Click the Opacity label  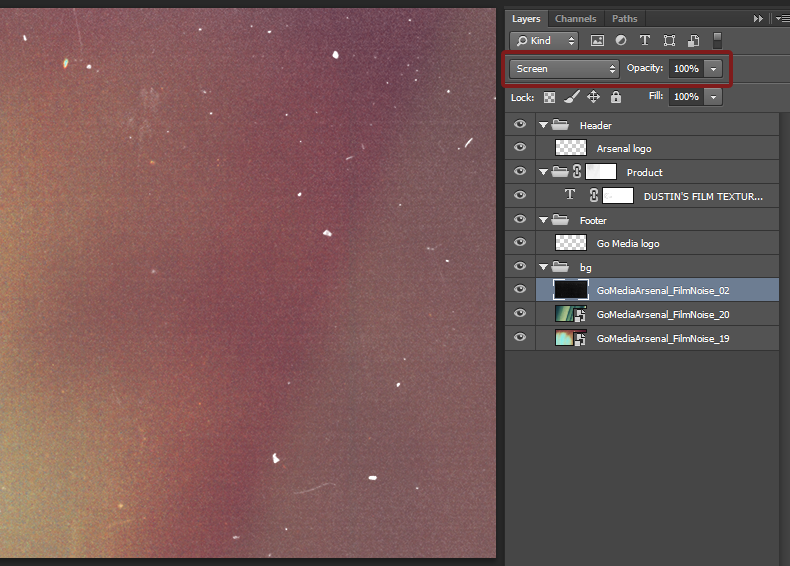(x=644, y=68)
